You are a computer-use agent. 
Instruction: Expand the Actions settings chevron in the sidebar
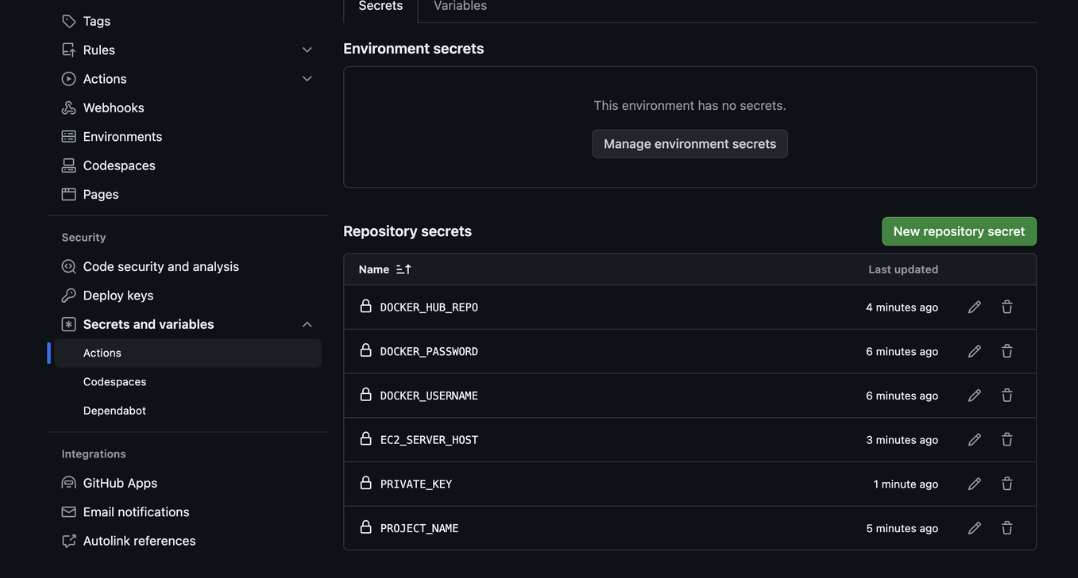(x=307, y=79)
